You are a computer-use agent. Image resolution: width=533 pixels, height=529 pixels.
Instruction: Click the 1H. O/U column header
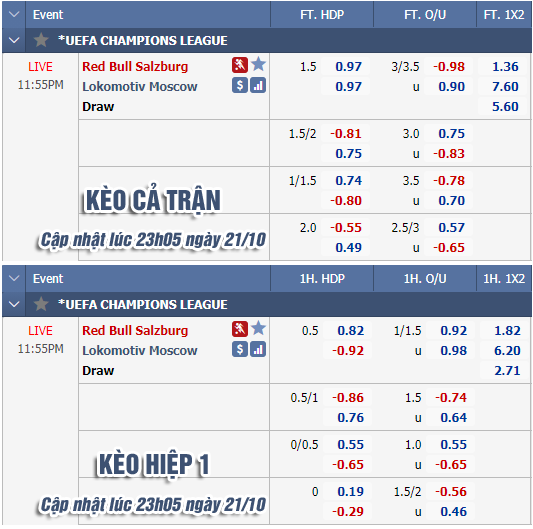click(x=425, y=279)
